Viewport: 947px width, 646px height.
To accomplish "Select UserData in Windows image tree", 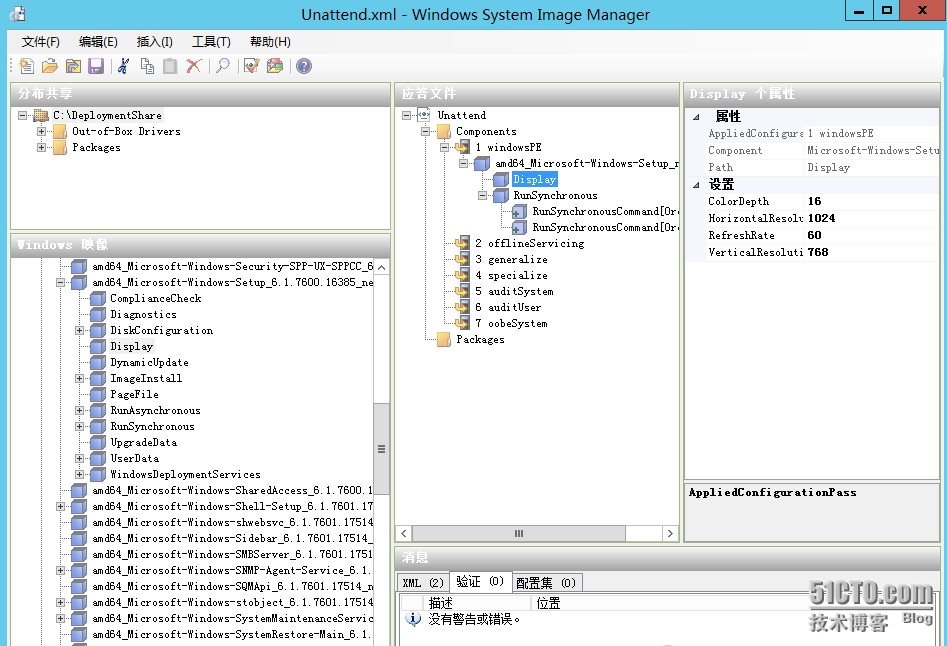I will click(135, 458).
